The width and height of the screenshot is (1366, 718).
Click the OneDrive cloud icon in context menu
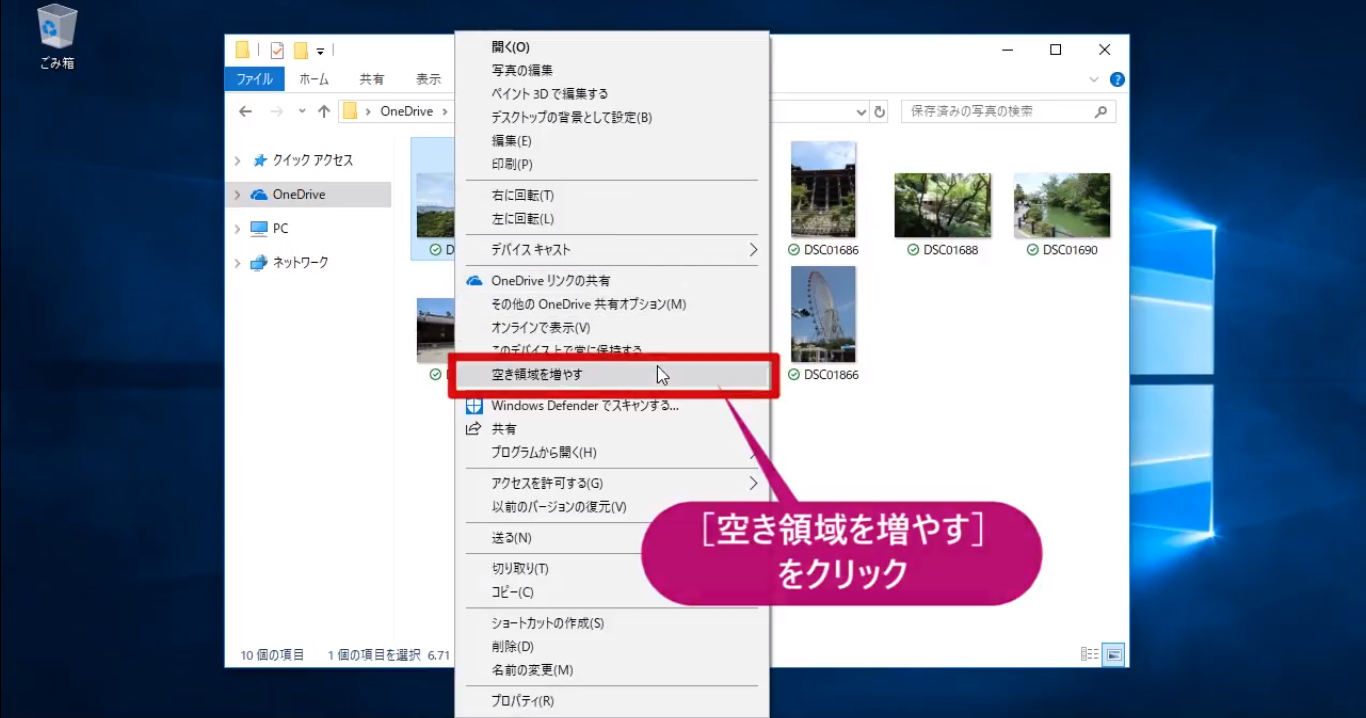[474, 281]
